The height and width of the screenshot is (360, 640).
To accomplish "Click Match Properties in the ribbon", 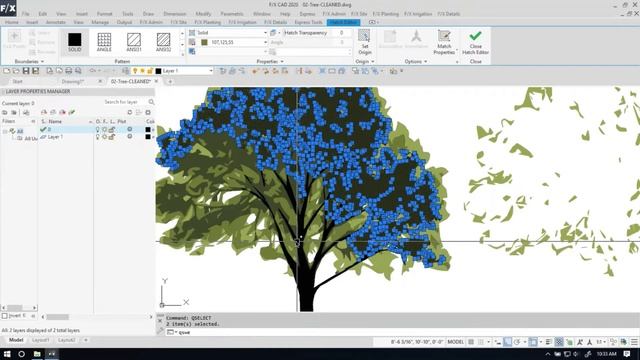I will [444, 42].
